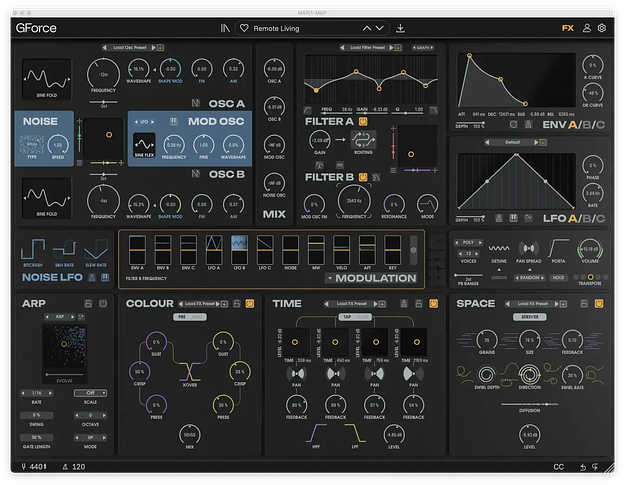Switch to LFO B tab
This screenshot has height=485, width=625.
point(586,218)
